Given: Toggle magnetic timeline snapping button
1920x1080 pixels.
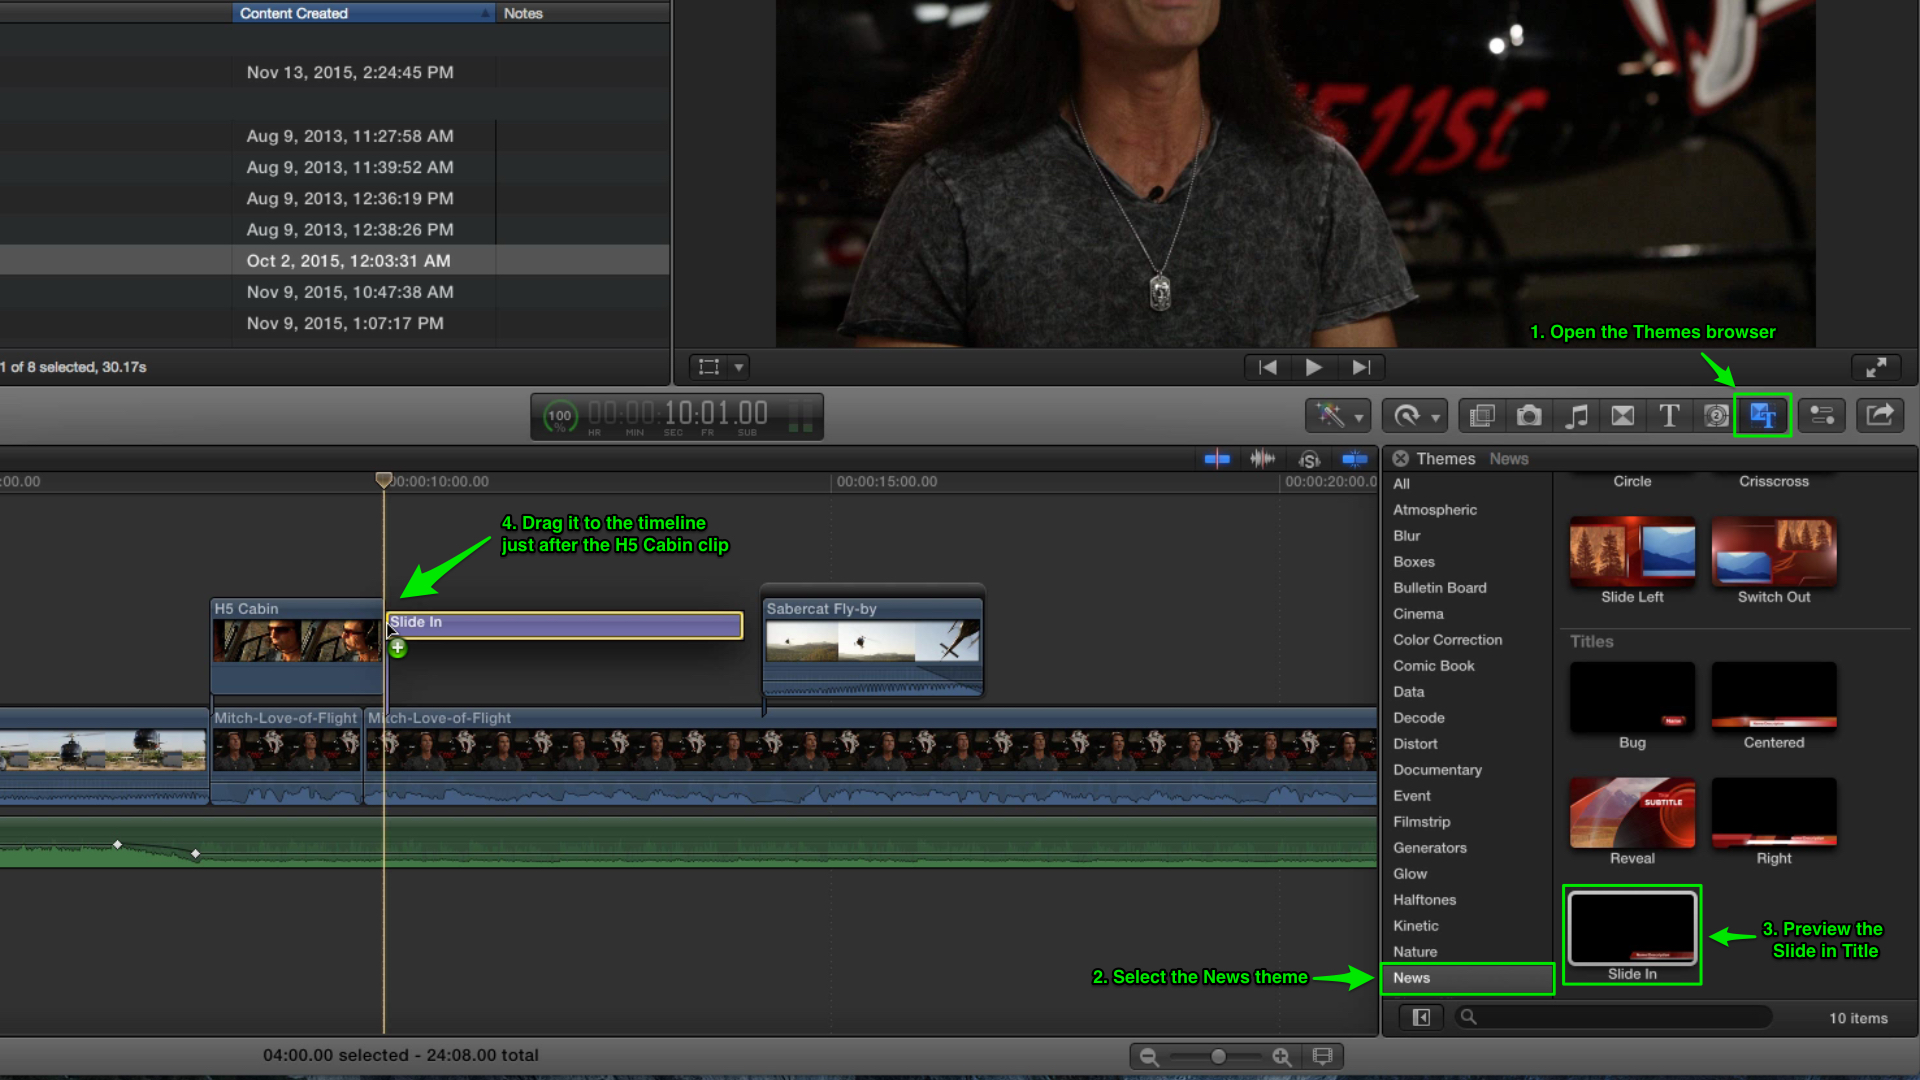Looking at the screenshot, I should (1354, 456).
